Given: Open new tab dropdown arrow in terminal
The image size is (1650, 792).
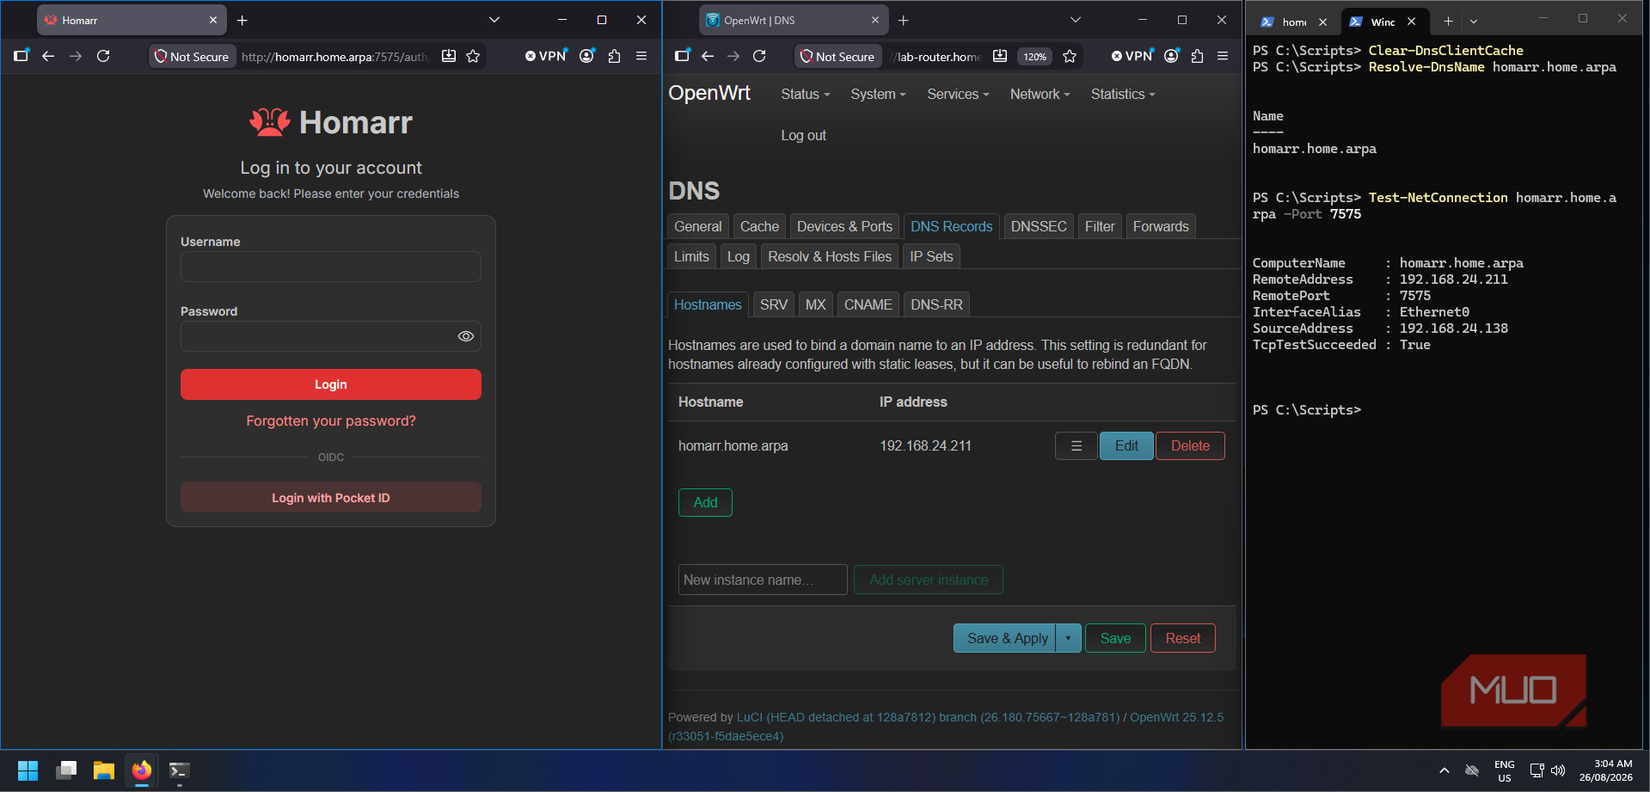Looking at the screenshot, I should pos(1473,21).
